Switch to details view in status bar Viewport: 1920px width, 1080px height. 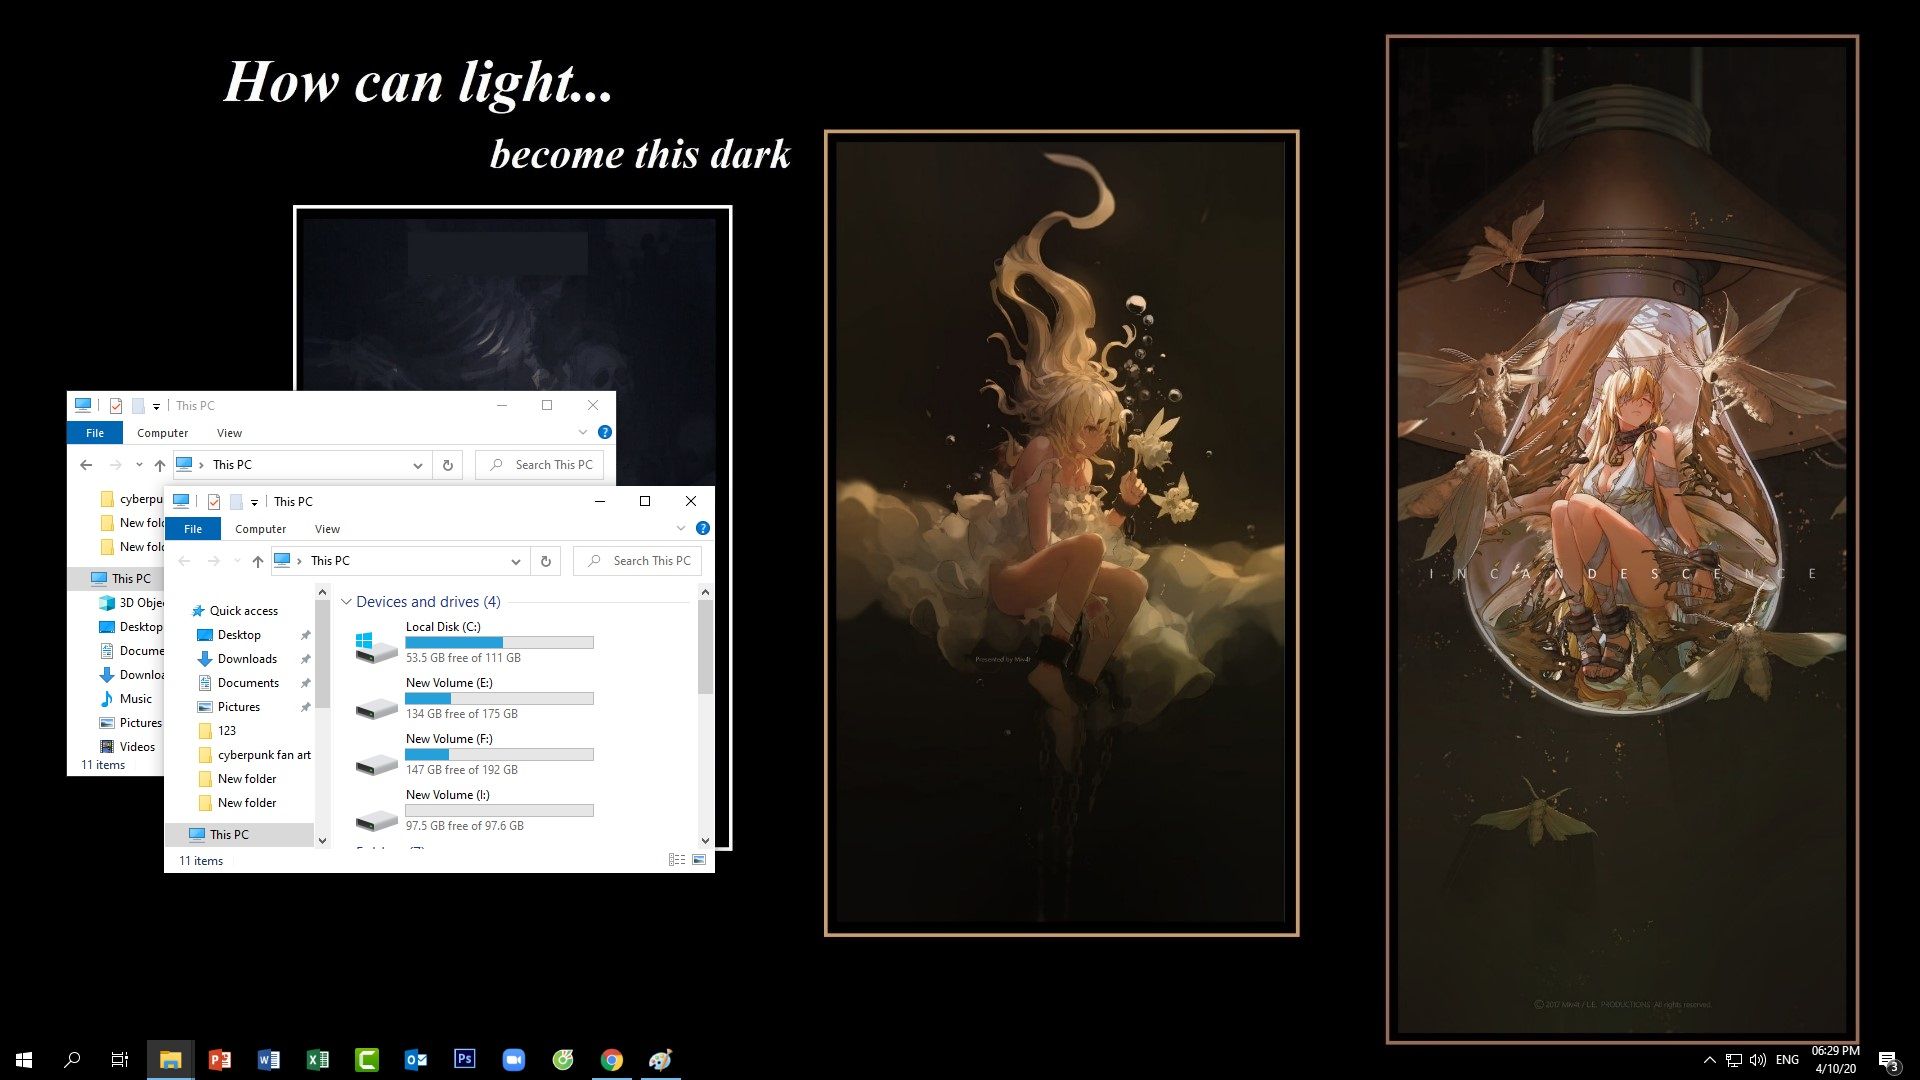(677, 860)
